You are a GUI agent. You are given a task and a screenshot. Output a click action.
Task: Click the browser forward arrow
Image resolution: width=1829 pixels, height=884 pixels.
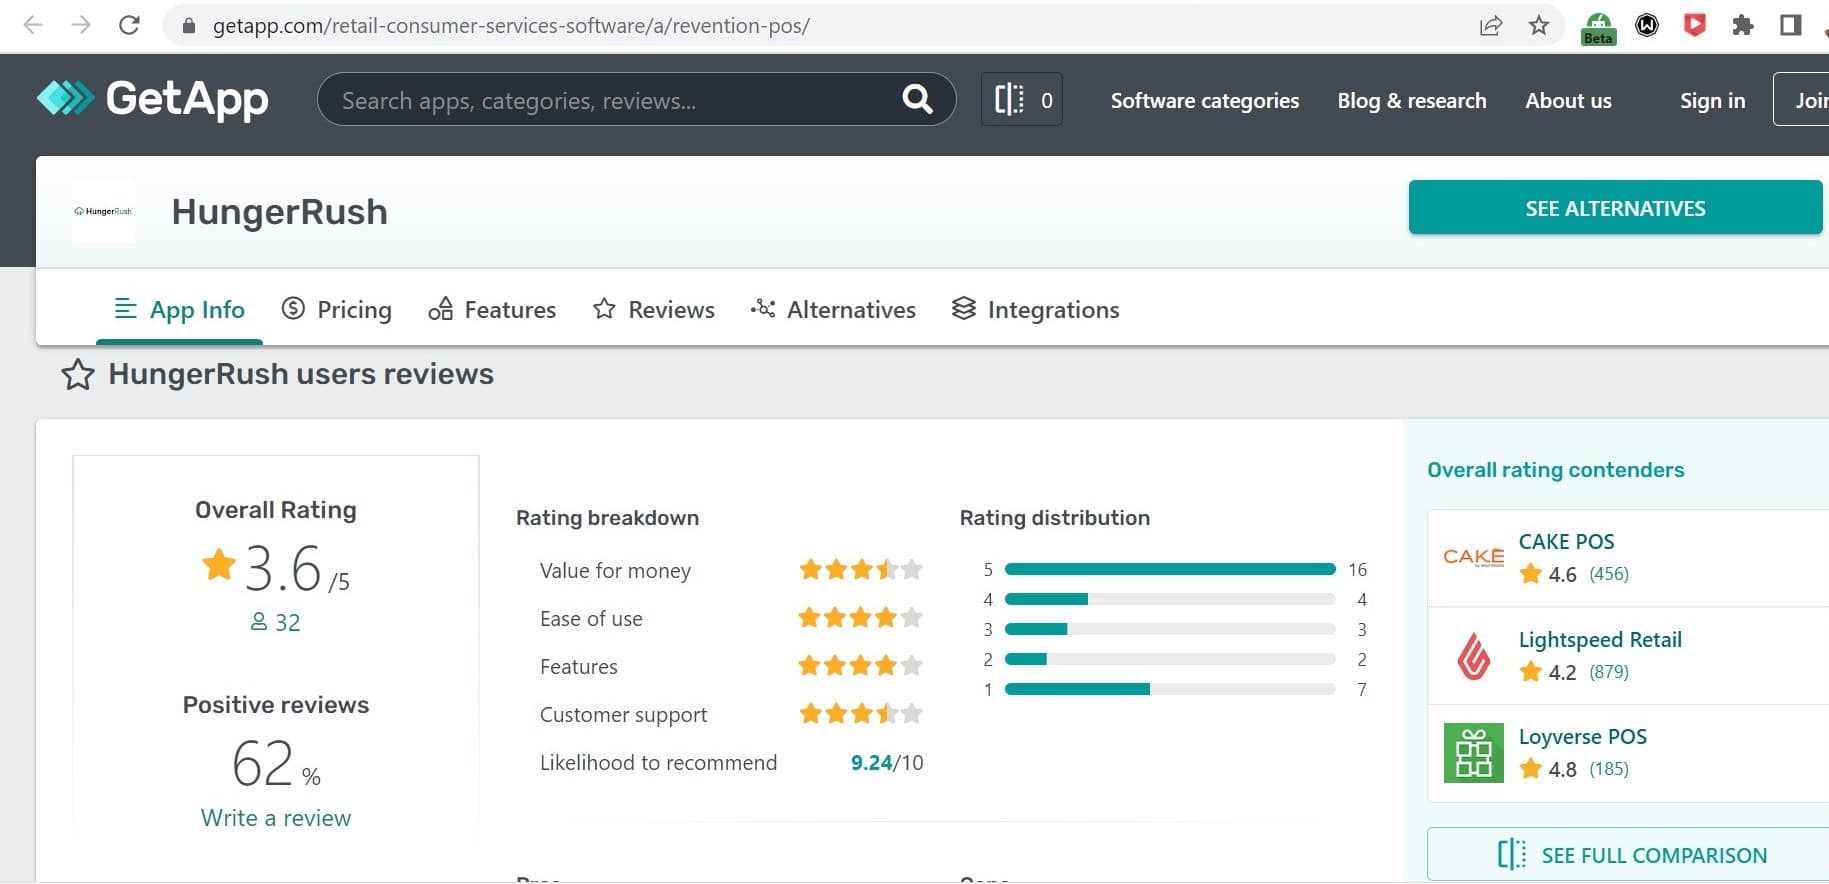tap(81, 25)
